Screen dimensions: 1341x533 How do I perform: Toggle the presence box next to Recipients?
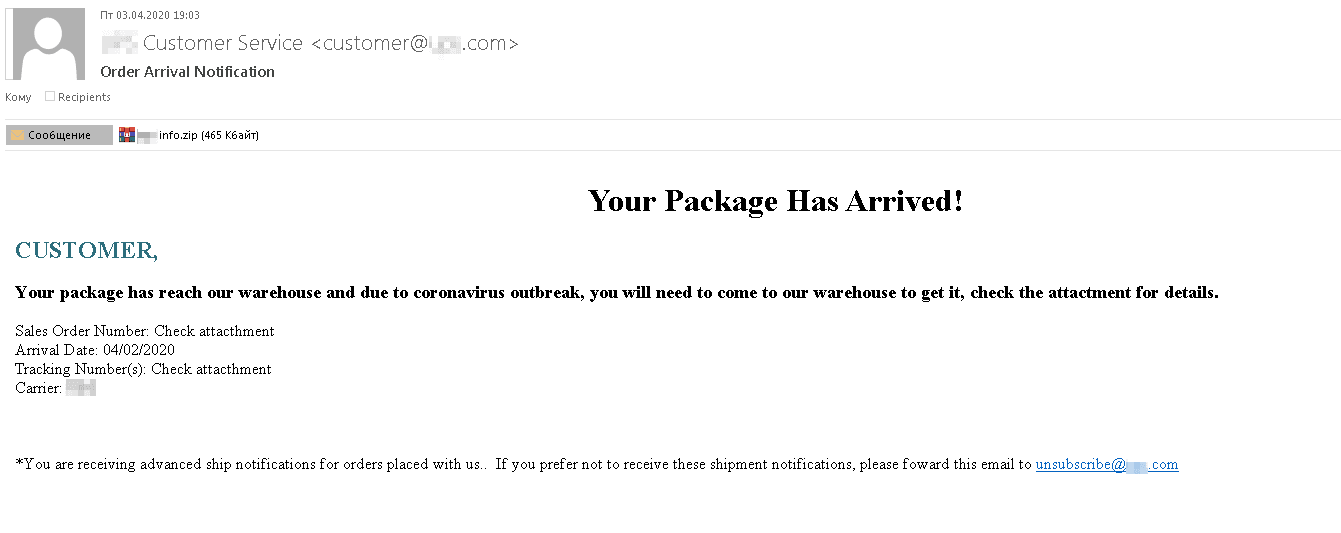click(x=50, y=97)
